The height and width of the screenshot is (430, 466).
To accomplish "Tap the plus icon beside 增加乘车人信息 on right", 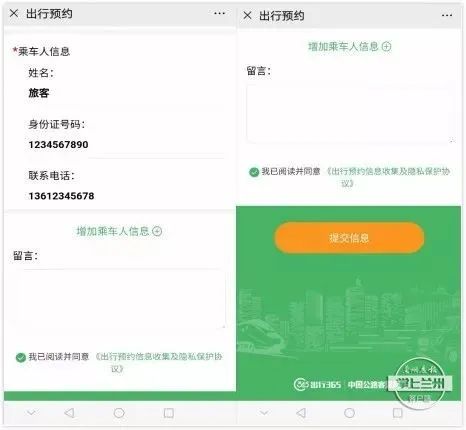I will (386, 46).
